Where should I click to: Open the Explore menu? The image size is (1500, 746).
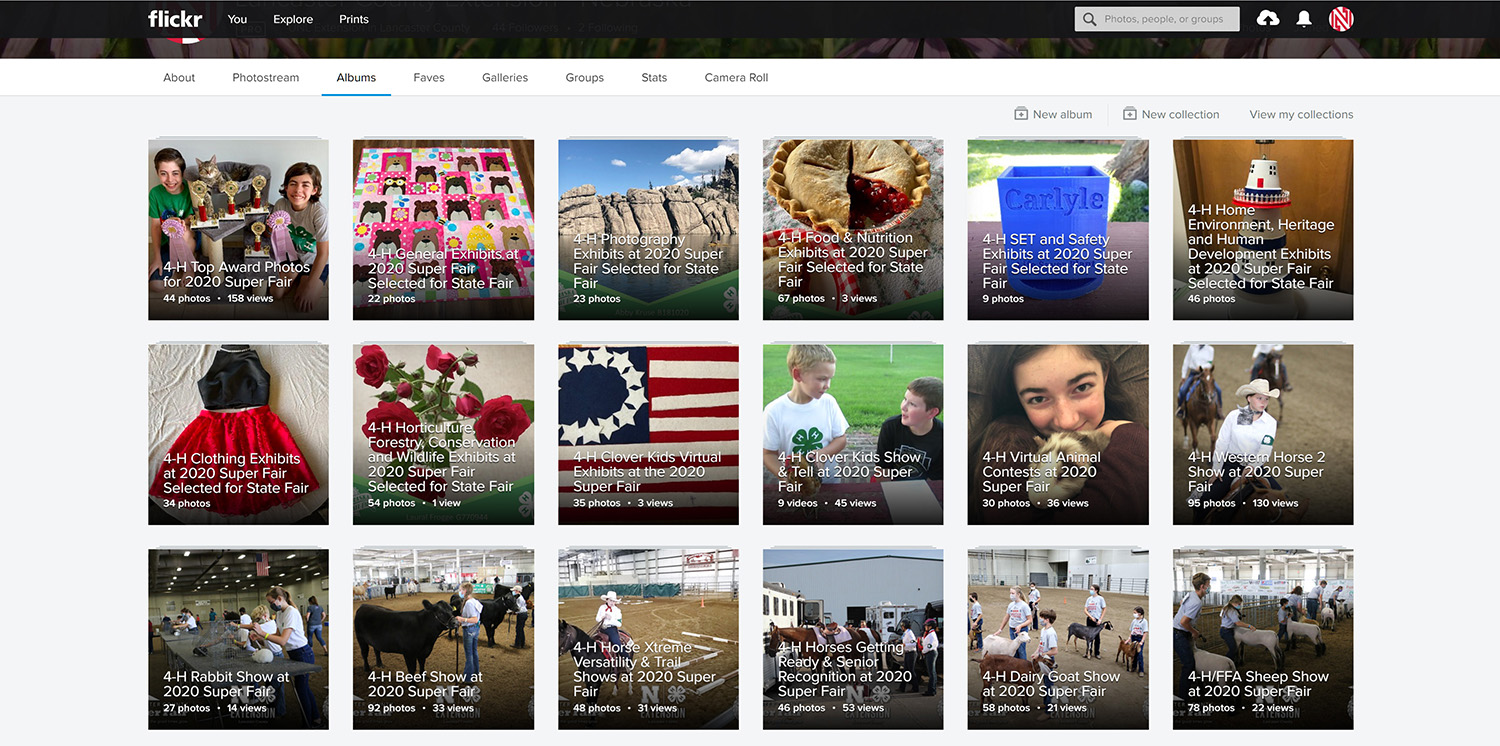click(293, 19)
